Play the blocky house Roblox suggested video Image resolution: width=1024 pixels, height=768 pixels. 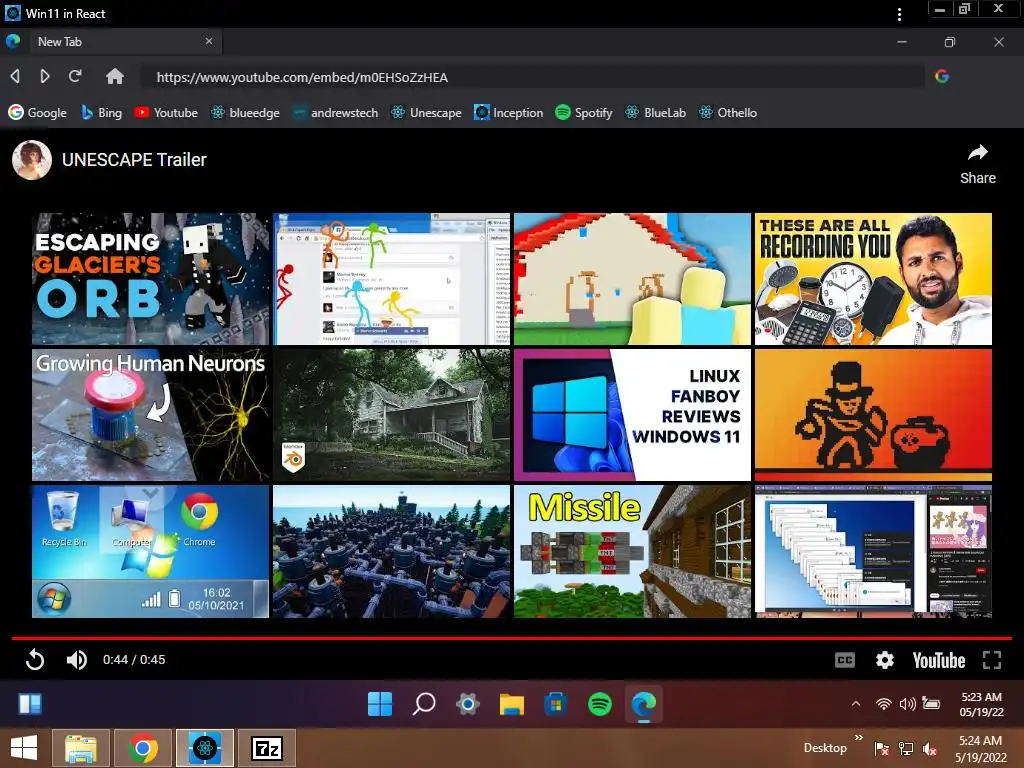(632, 279)
